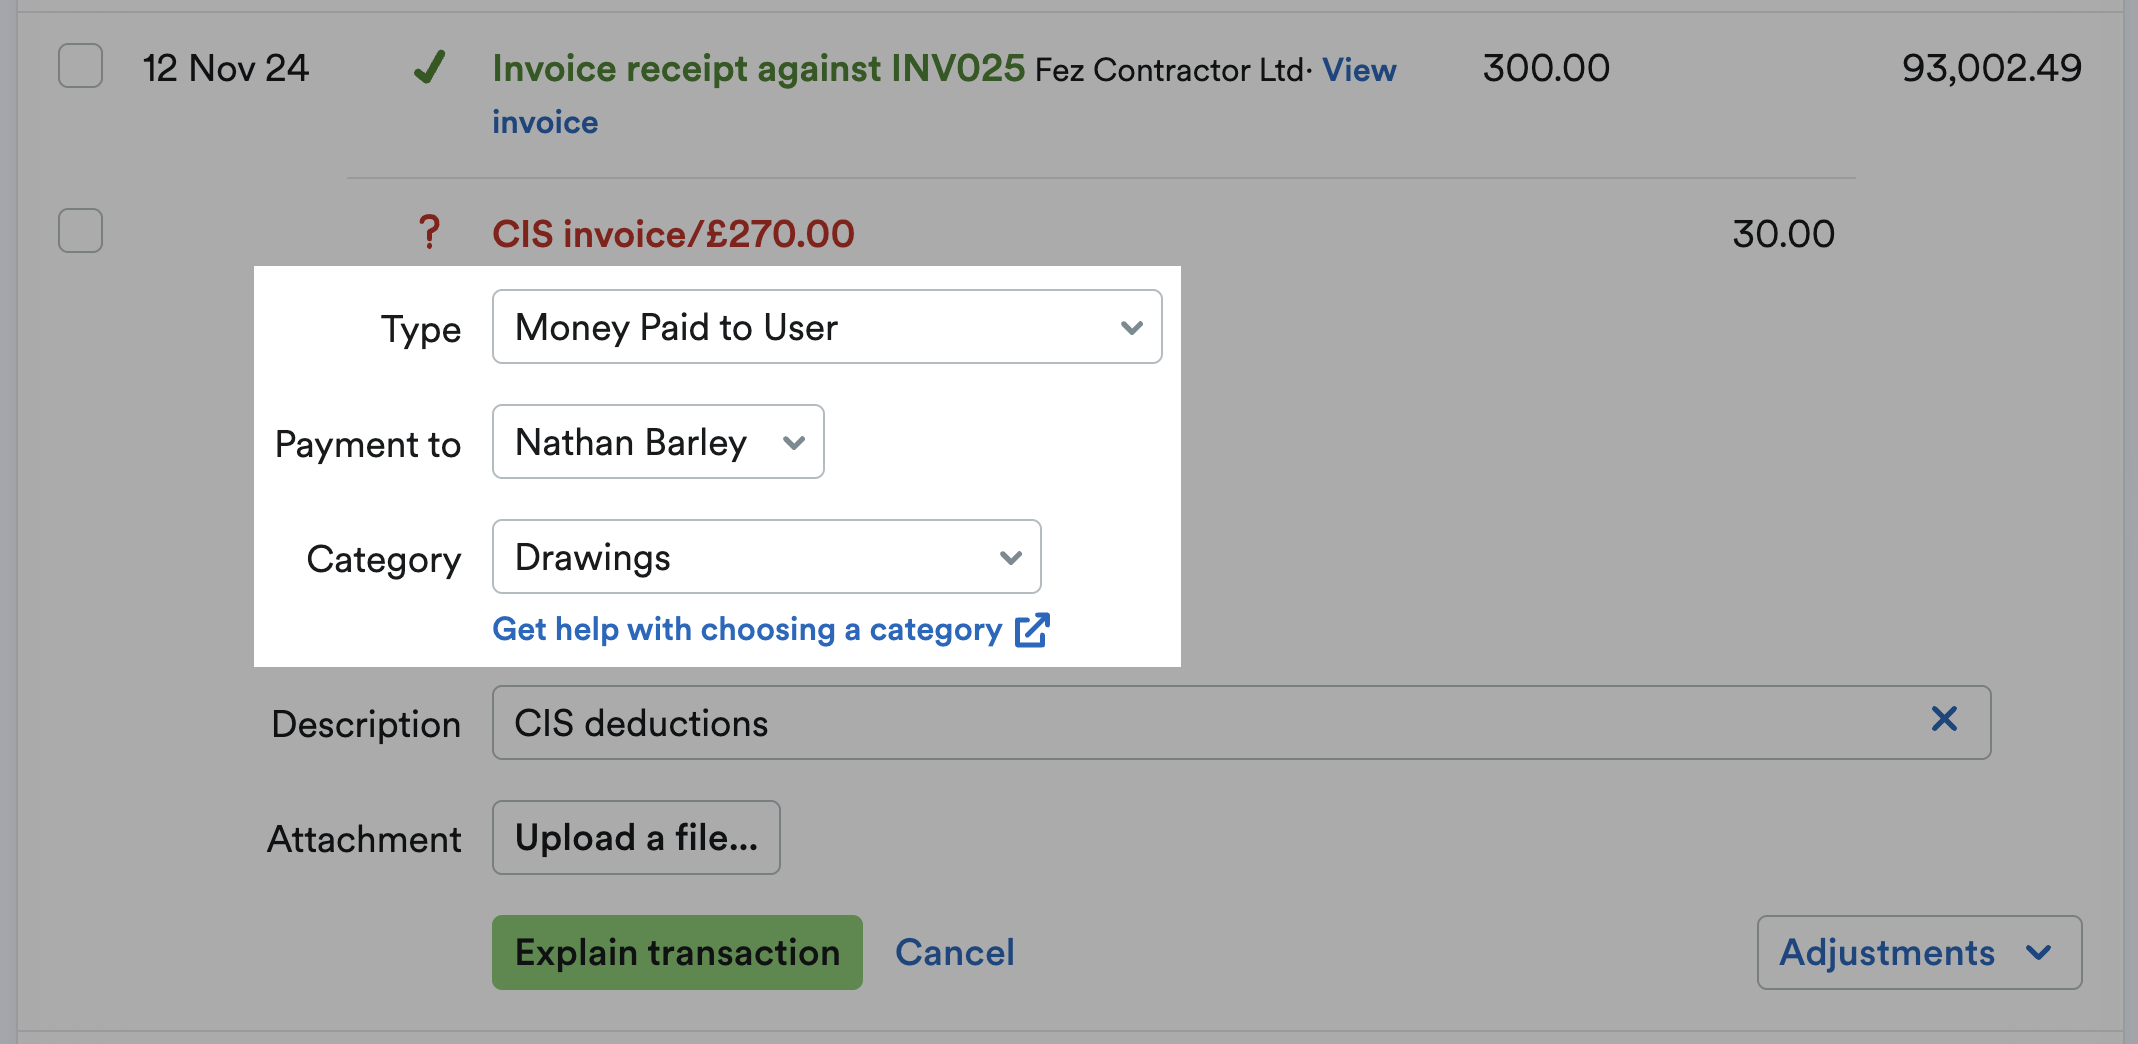This screenshot has width=2138, height=1044.
Task: Click the 30.00 amount value
Action: pyautogui.click(x=1783, y=234)
